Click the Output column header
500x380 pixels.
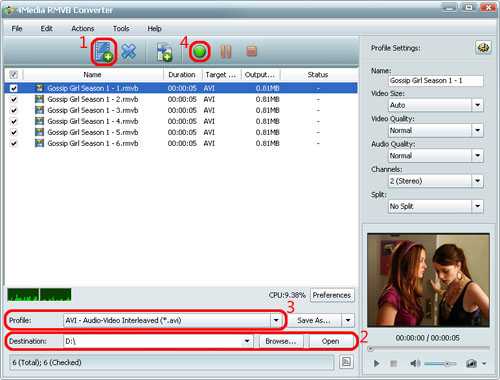(261, 74)
